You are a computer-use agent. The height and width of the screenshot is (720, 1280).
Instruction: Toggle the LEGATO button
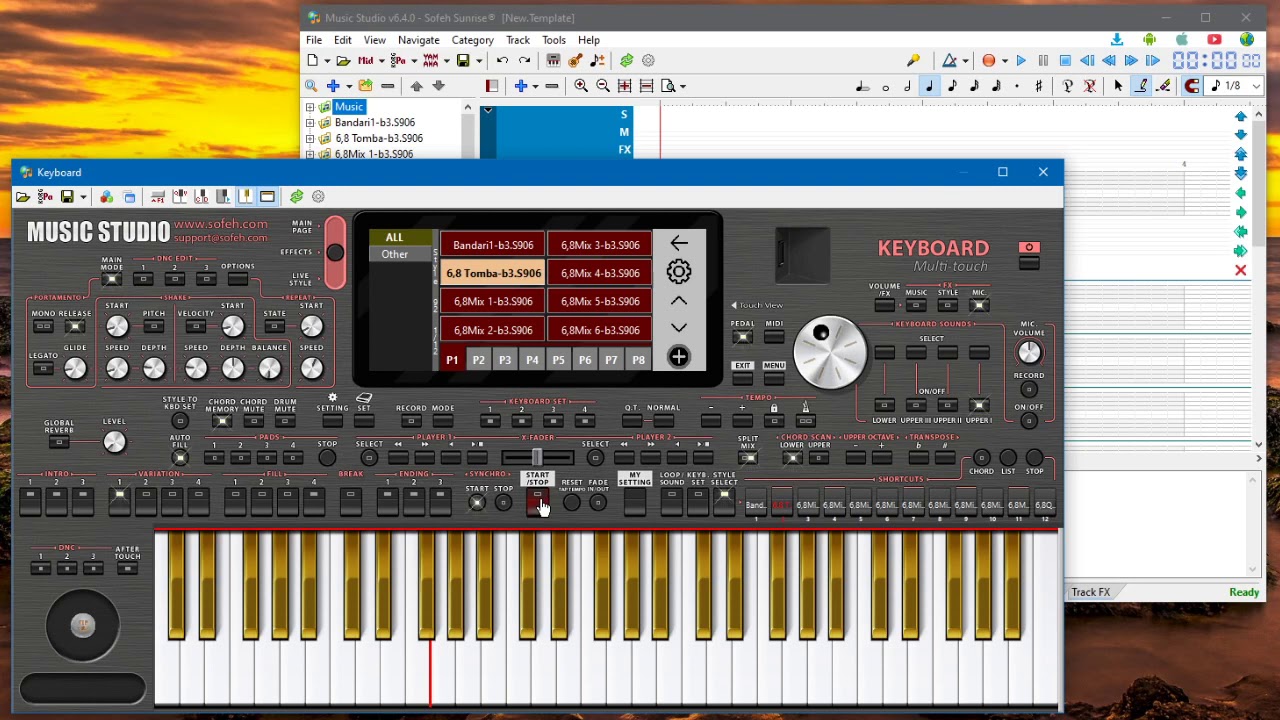pos(43,369)
